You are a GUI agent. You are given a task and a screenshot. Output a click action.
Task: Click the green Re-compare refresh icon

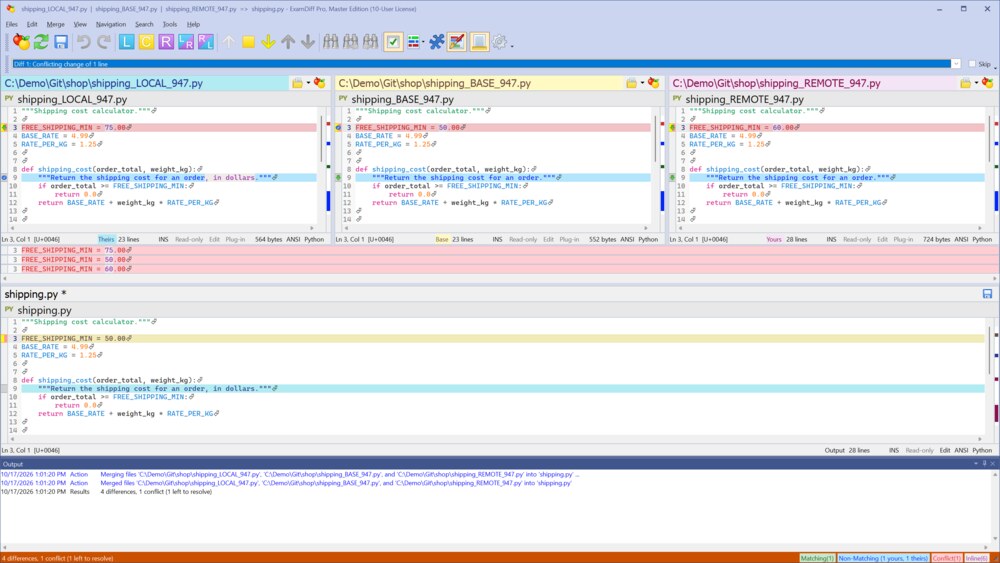[x=41, y=42]
